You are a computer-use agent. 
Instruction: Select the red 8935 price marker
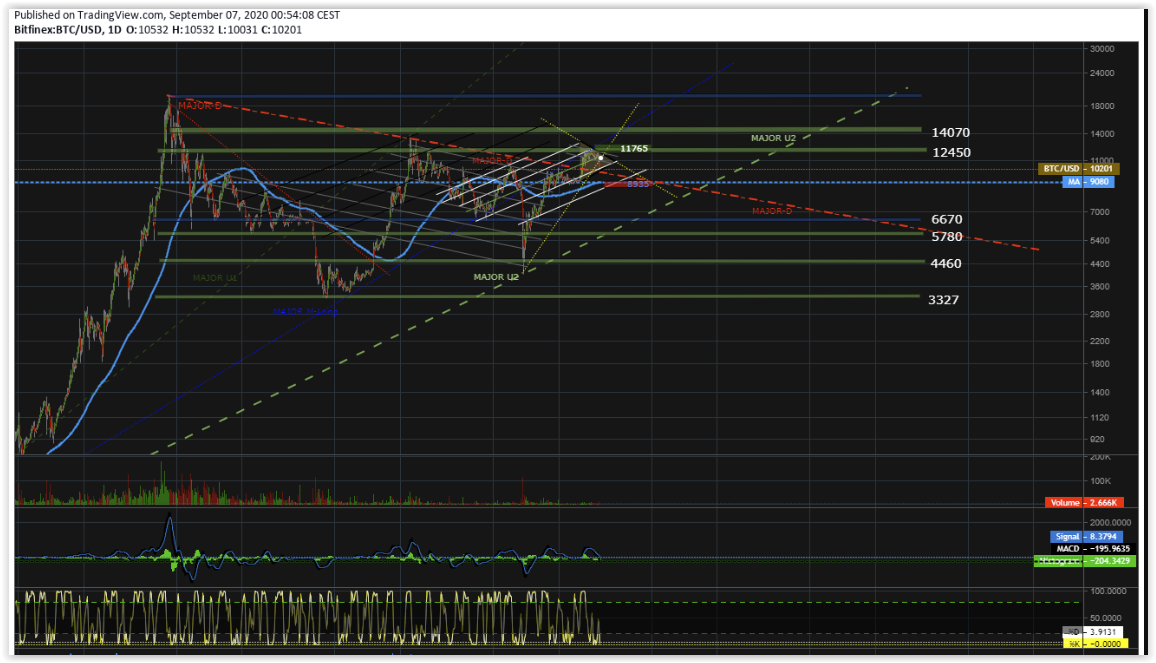[x=639, y=184]
